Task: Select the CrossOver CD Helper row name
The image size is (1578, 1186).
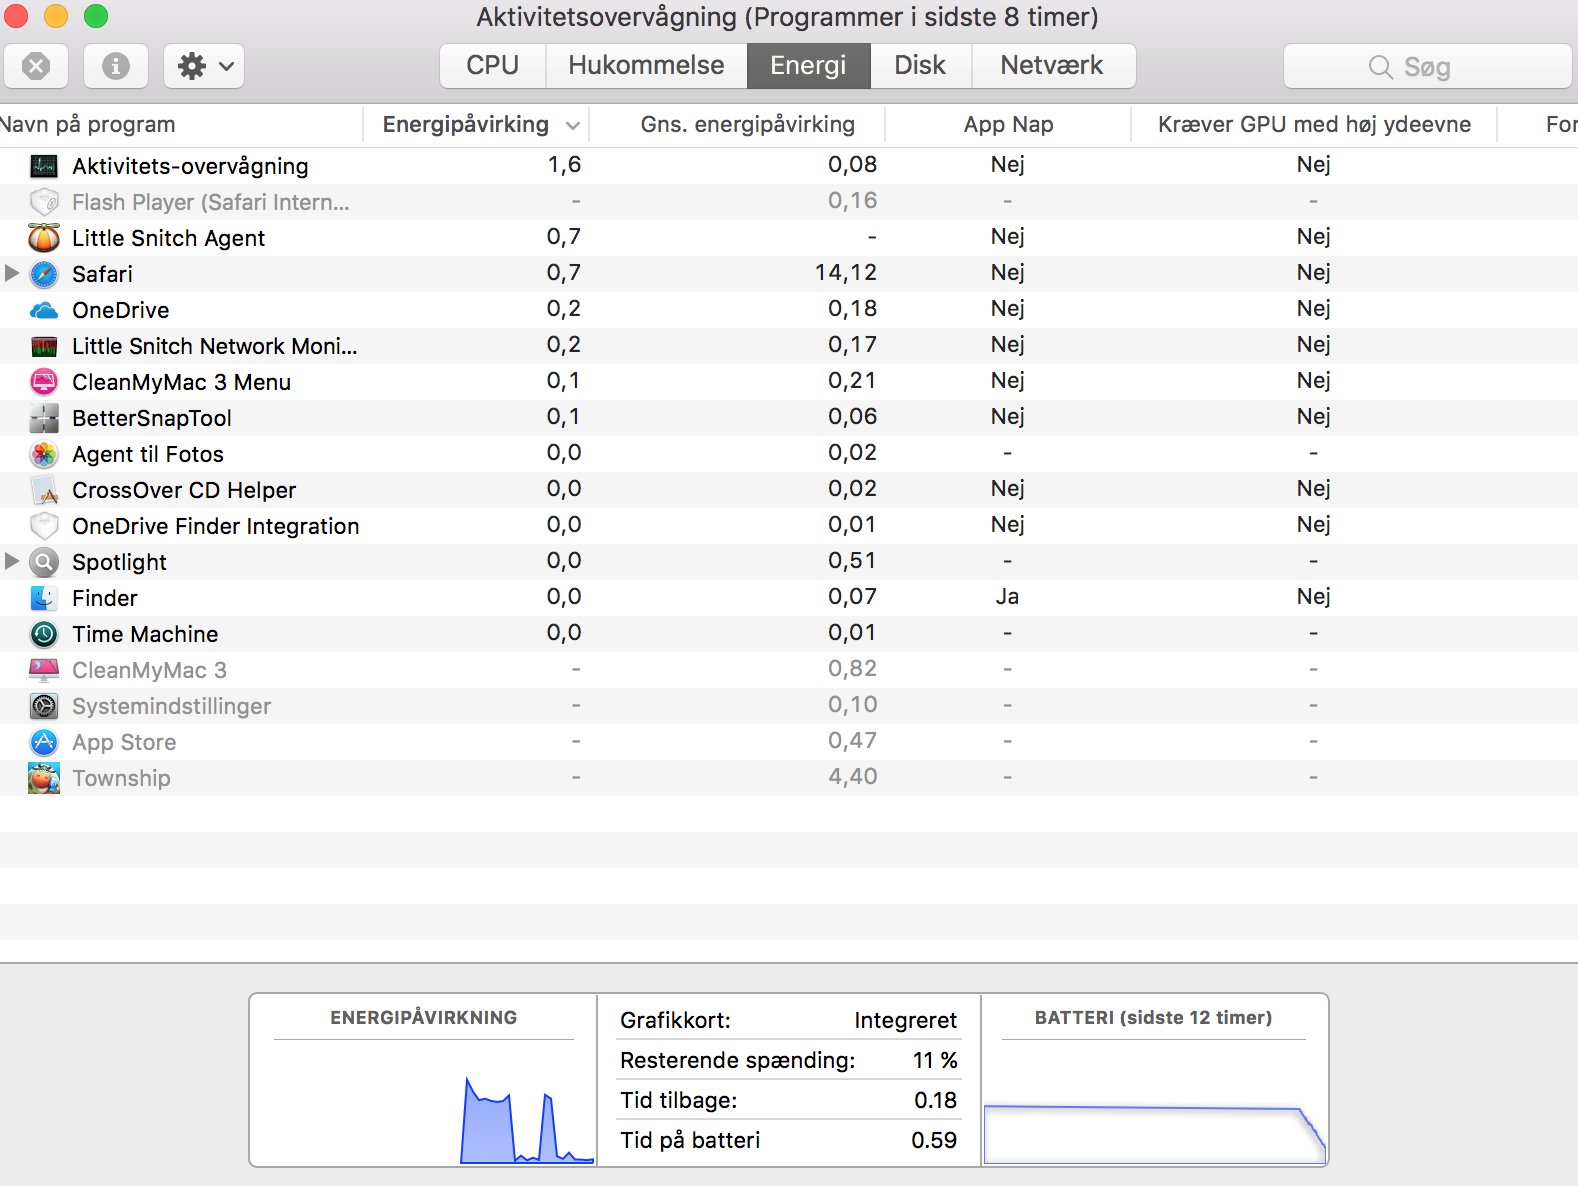Action: point(184,490)
